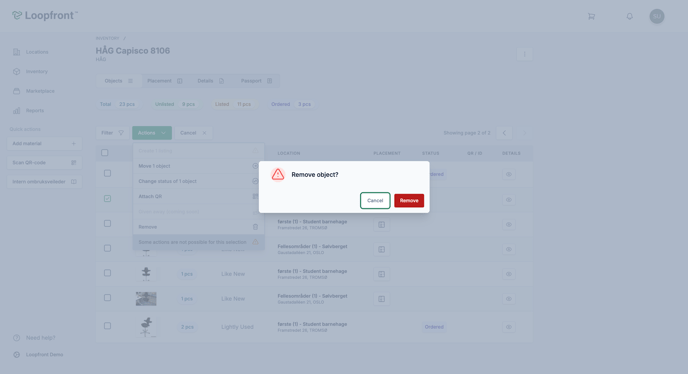The height and width of the screenshot is (374, 688).
Task: Open placement icon in photo thumbnail row
Action: [x=381, y=299]
